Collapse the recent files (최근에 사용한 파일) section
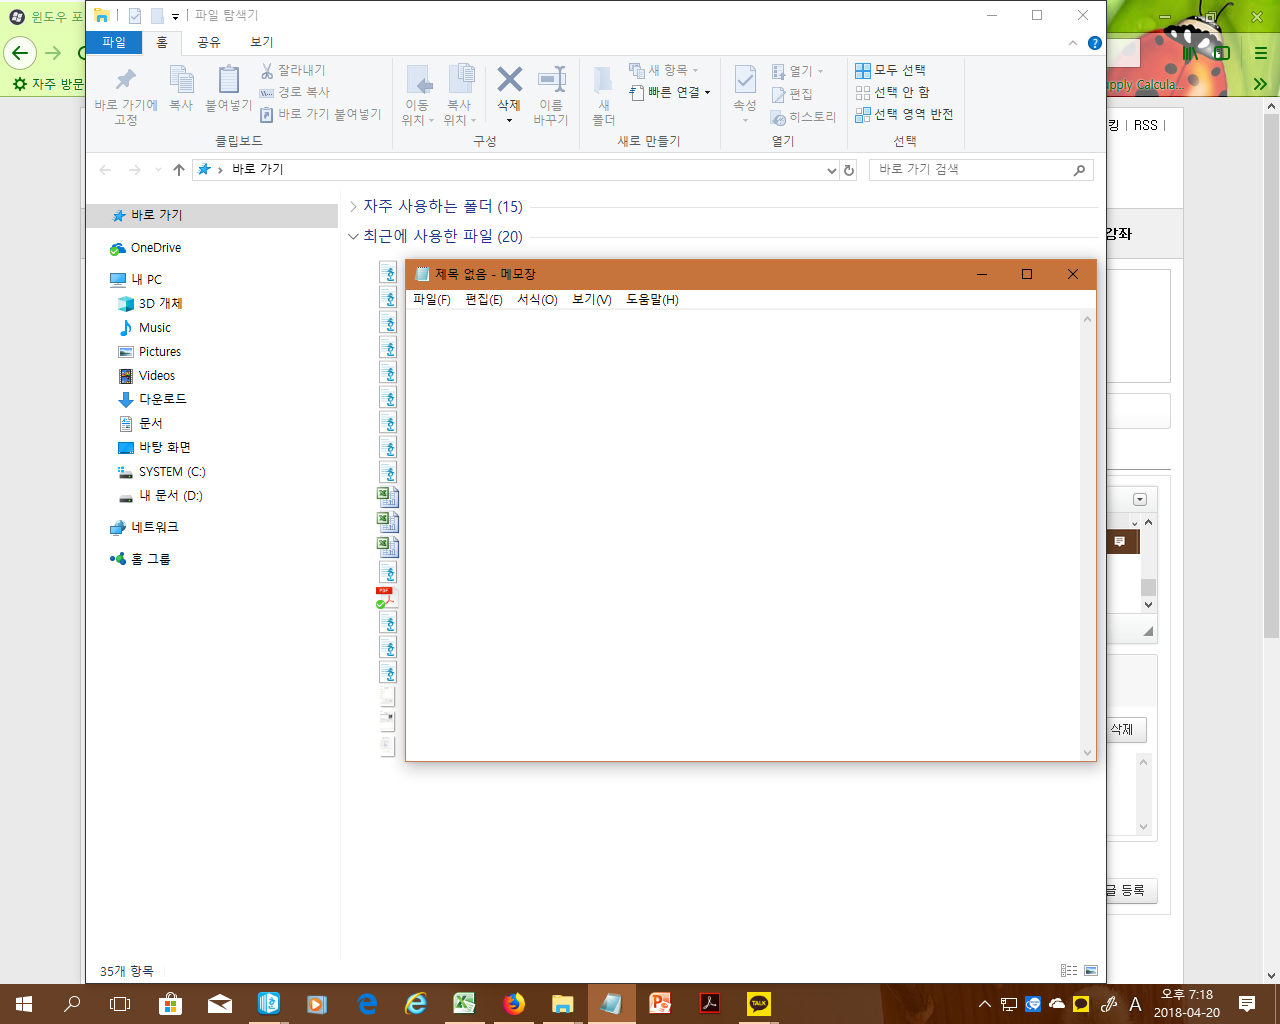The image size is (1280, 1024). click(x=353, y=236)
